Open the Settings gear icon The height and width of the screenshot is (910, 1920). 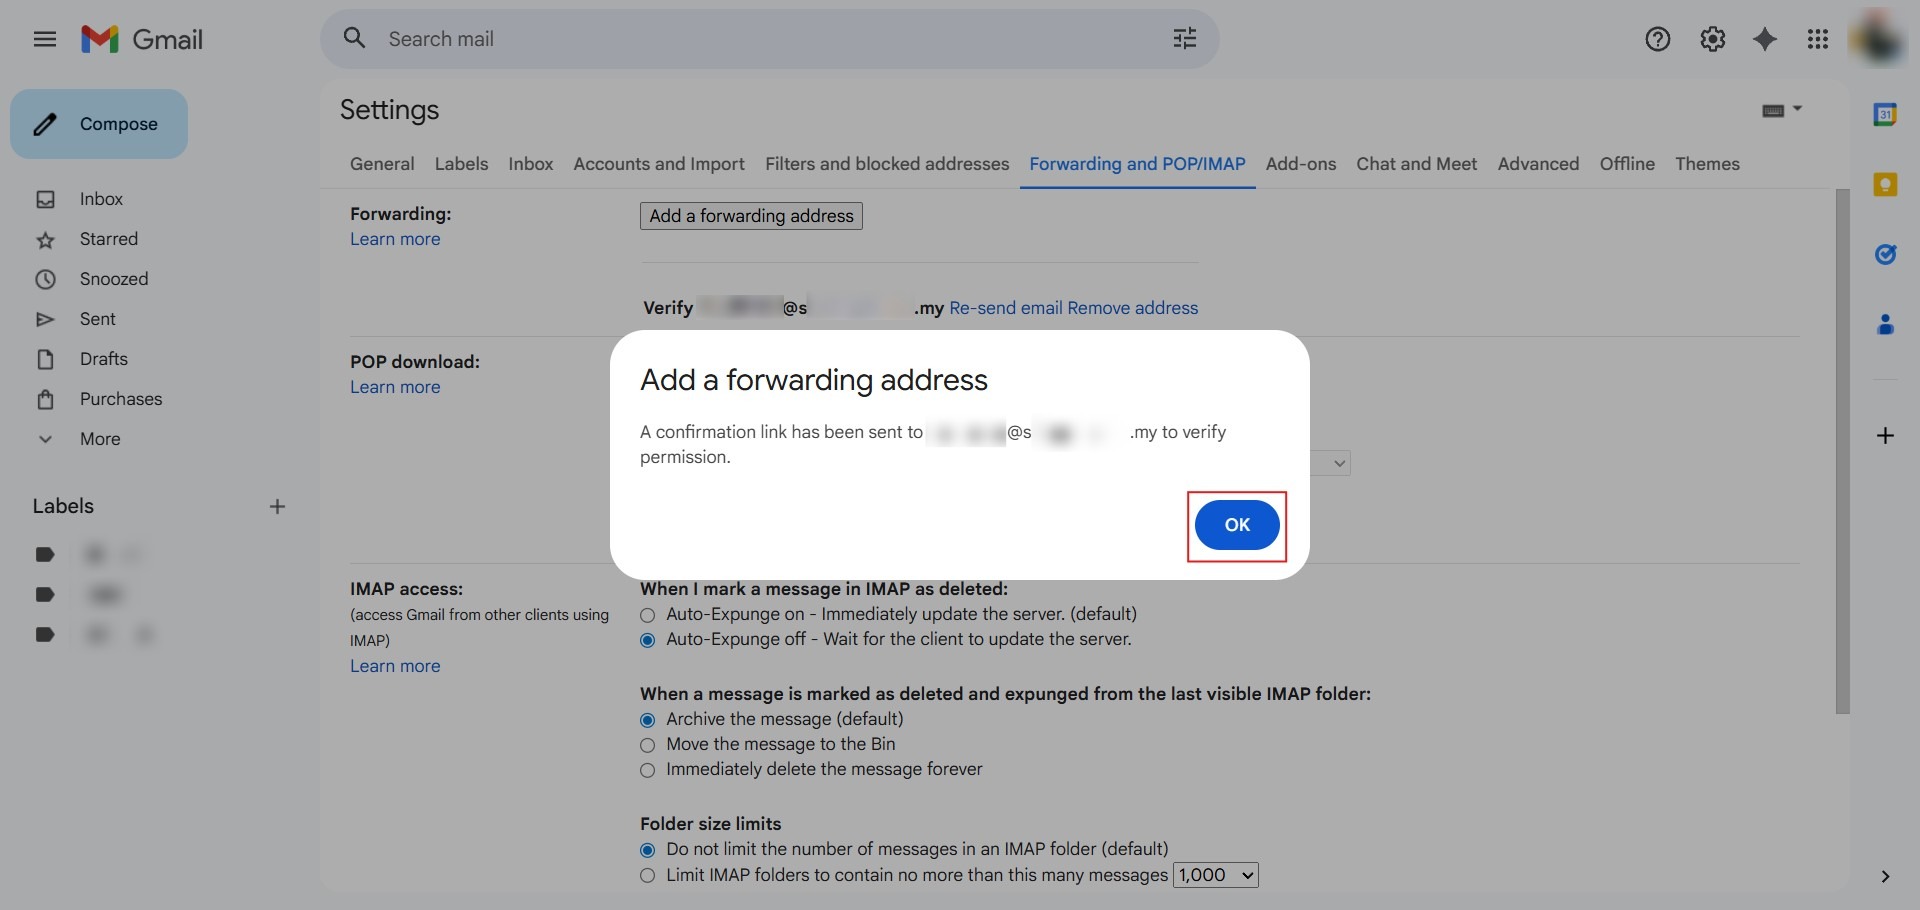(x=1712, y=39)
